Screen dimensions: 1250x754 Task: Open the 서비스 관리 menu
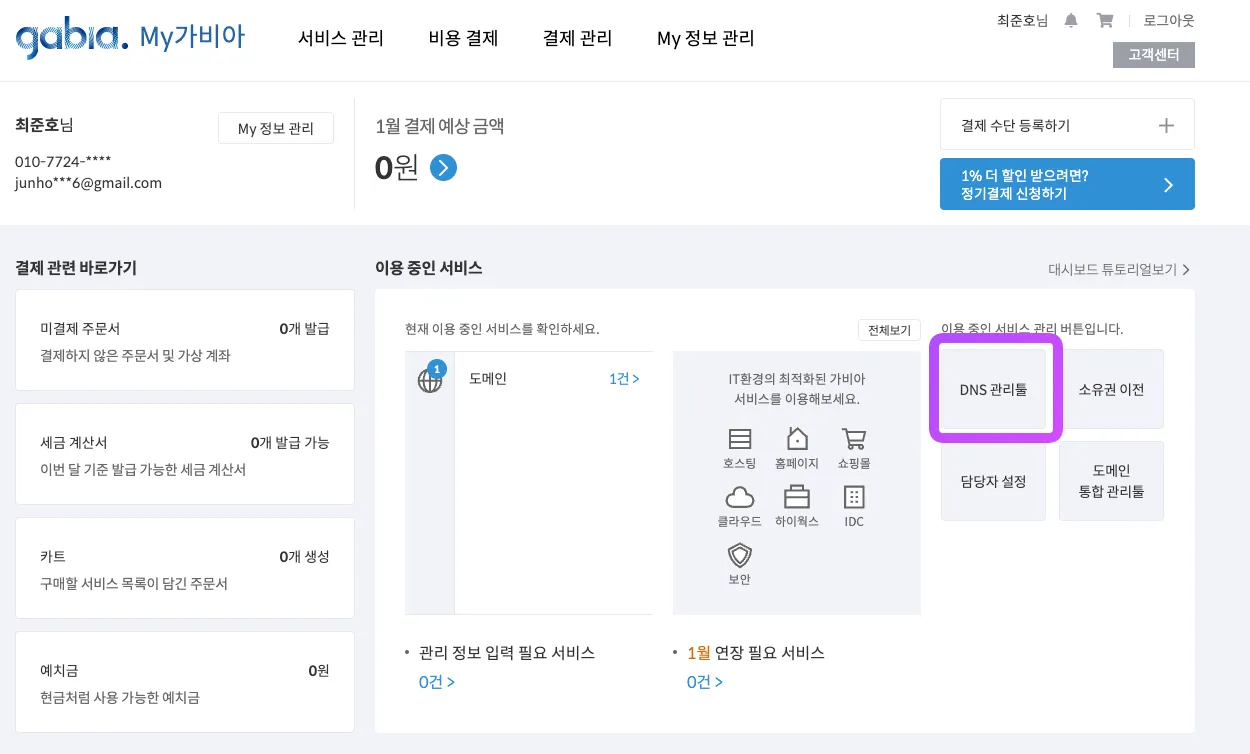341,39
